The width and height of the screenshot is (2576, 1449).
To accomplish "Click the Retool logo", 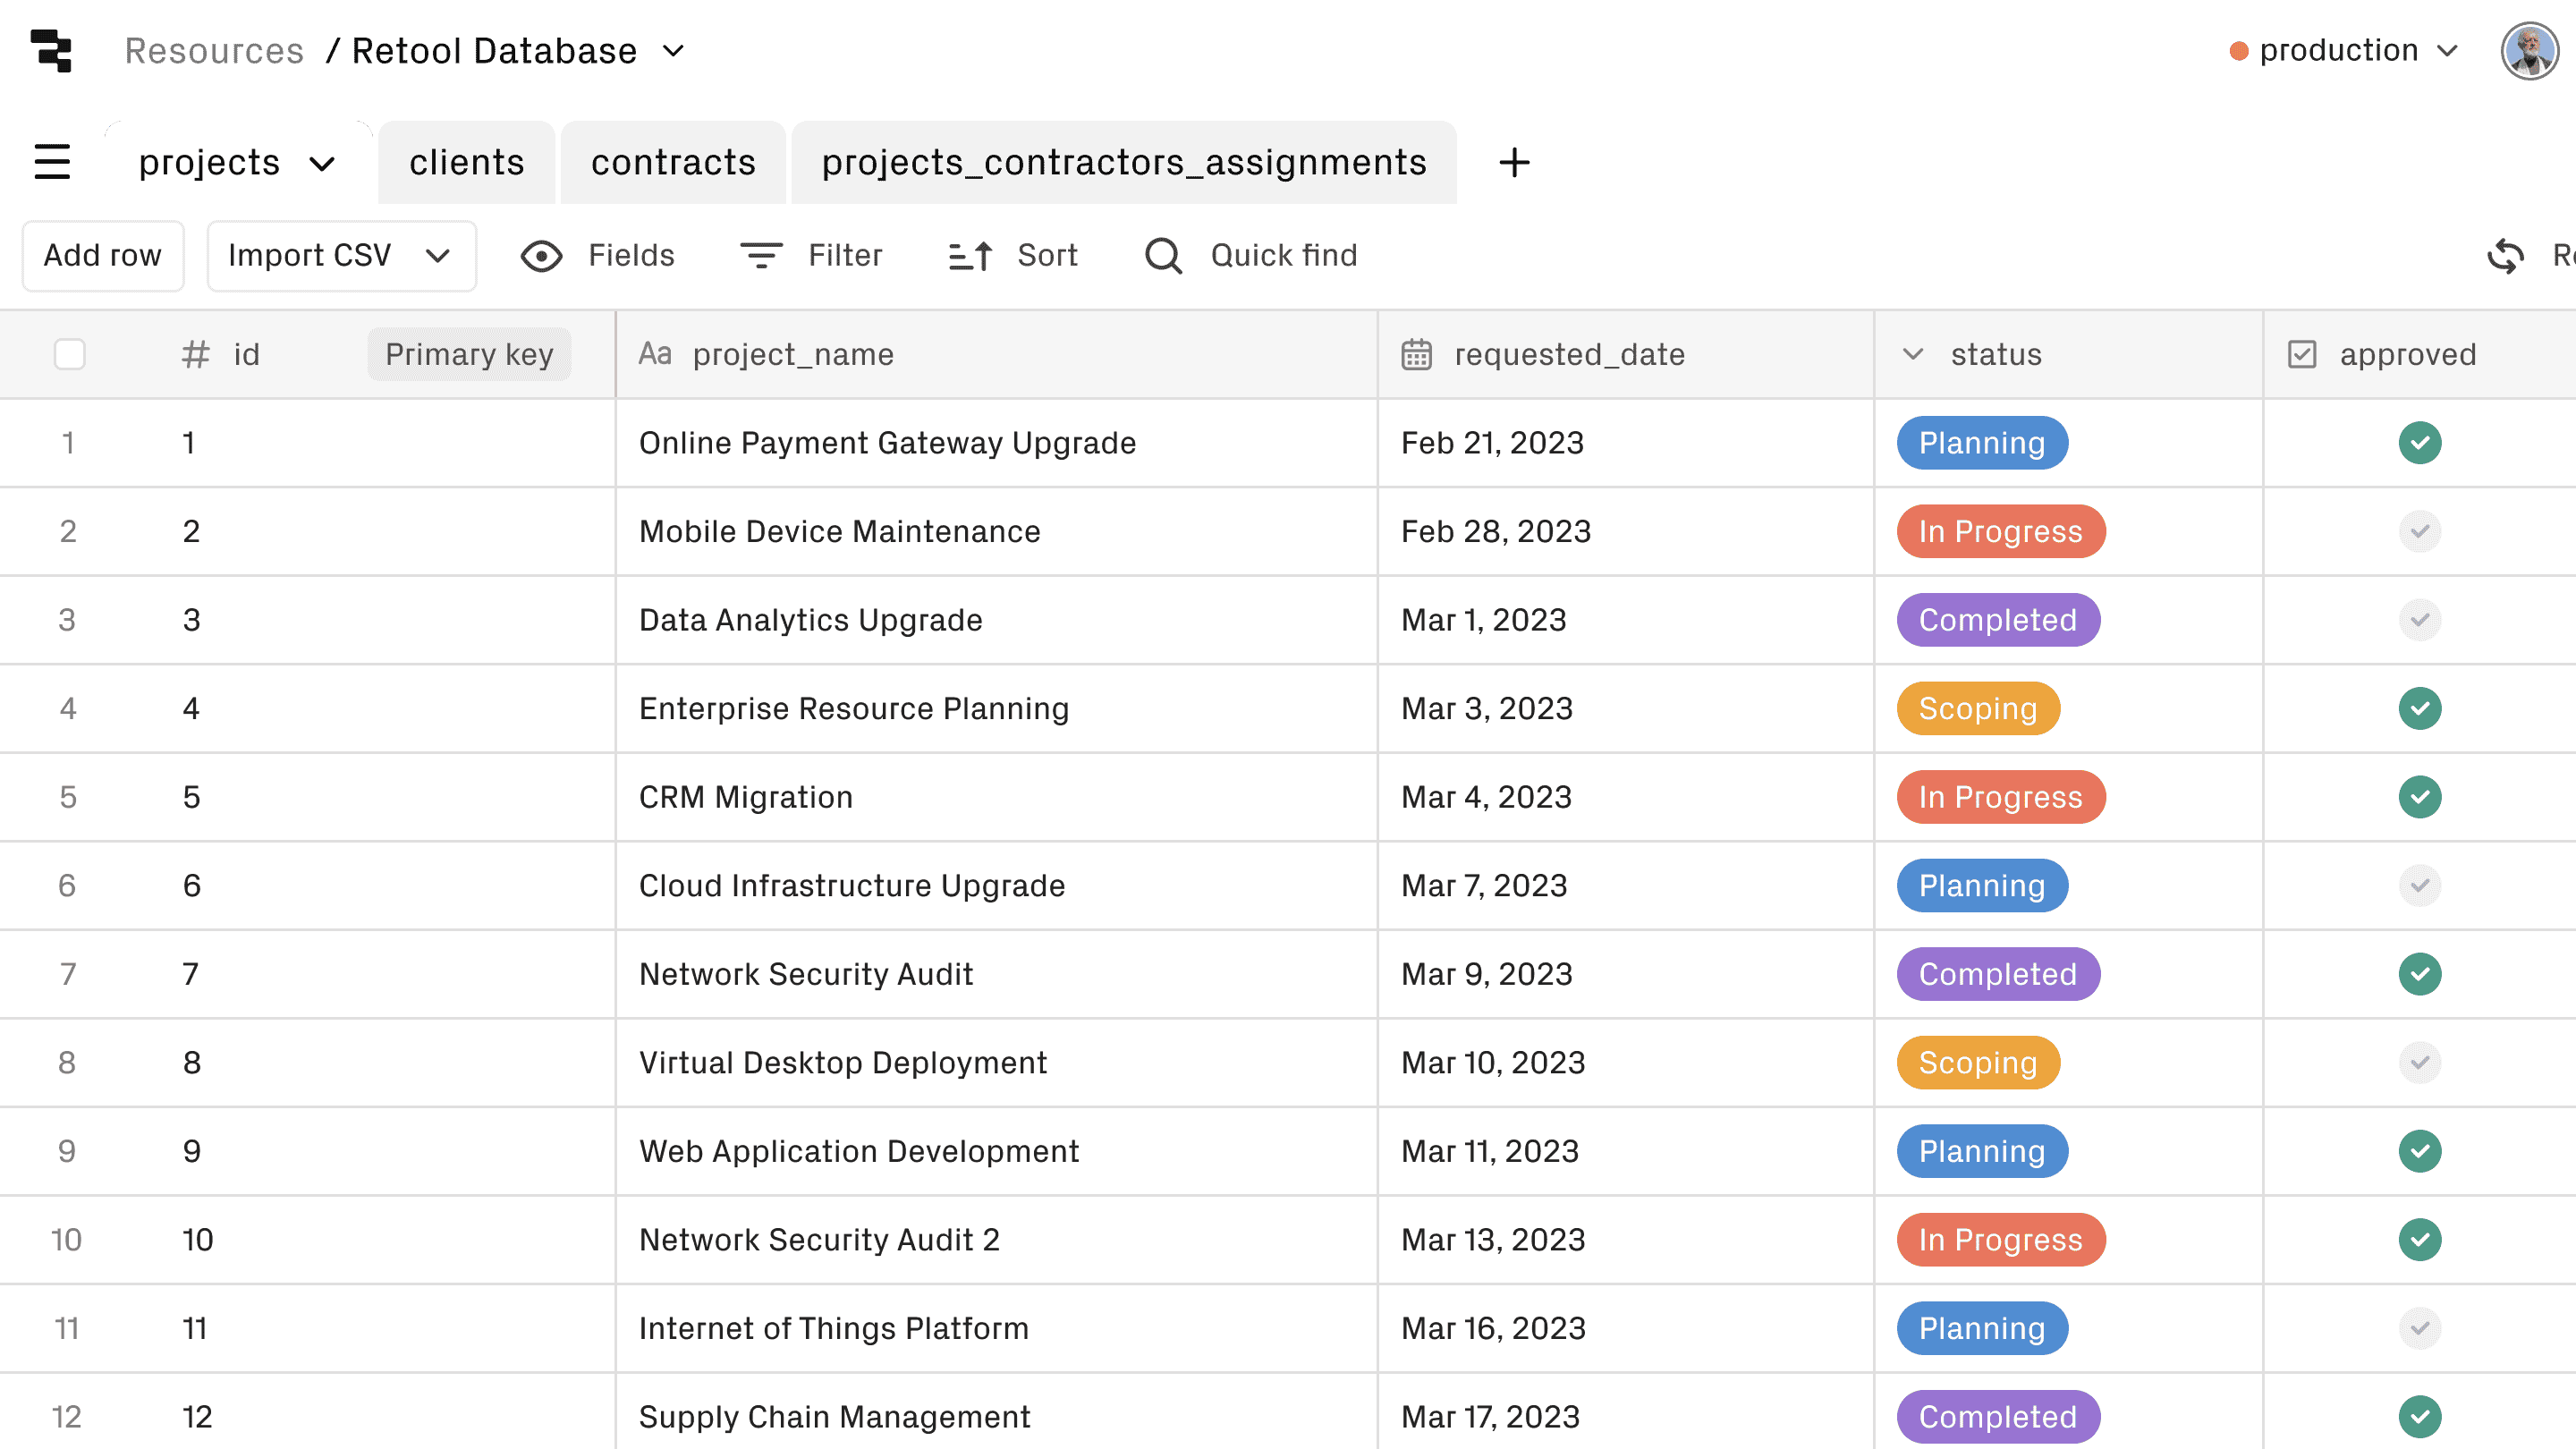I will coord(52,50).
